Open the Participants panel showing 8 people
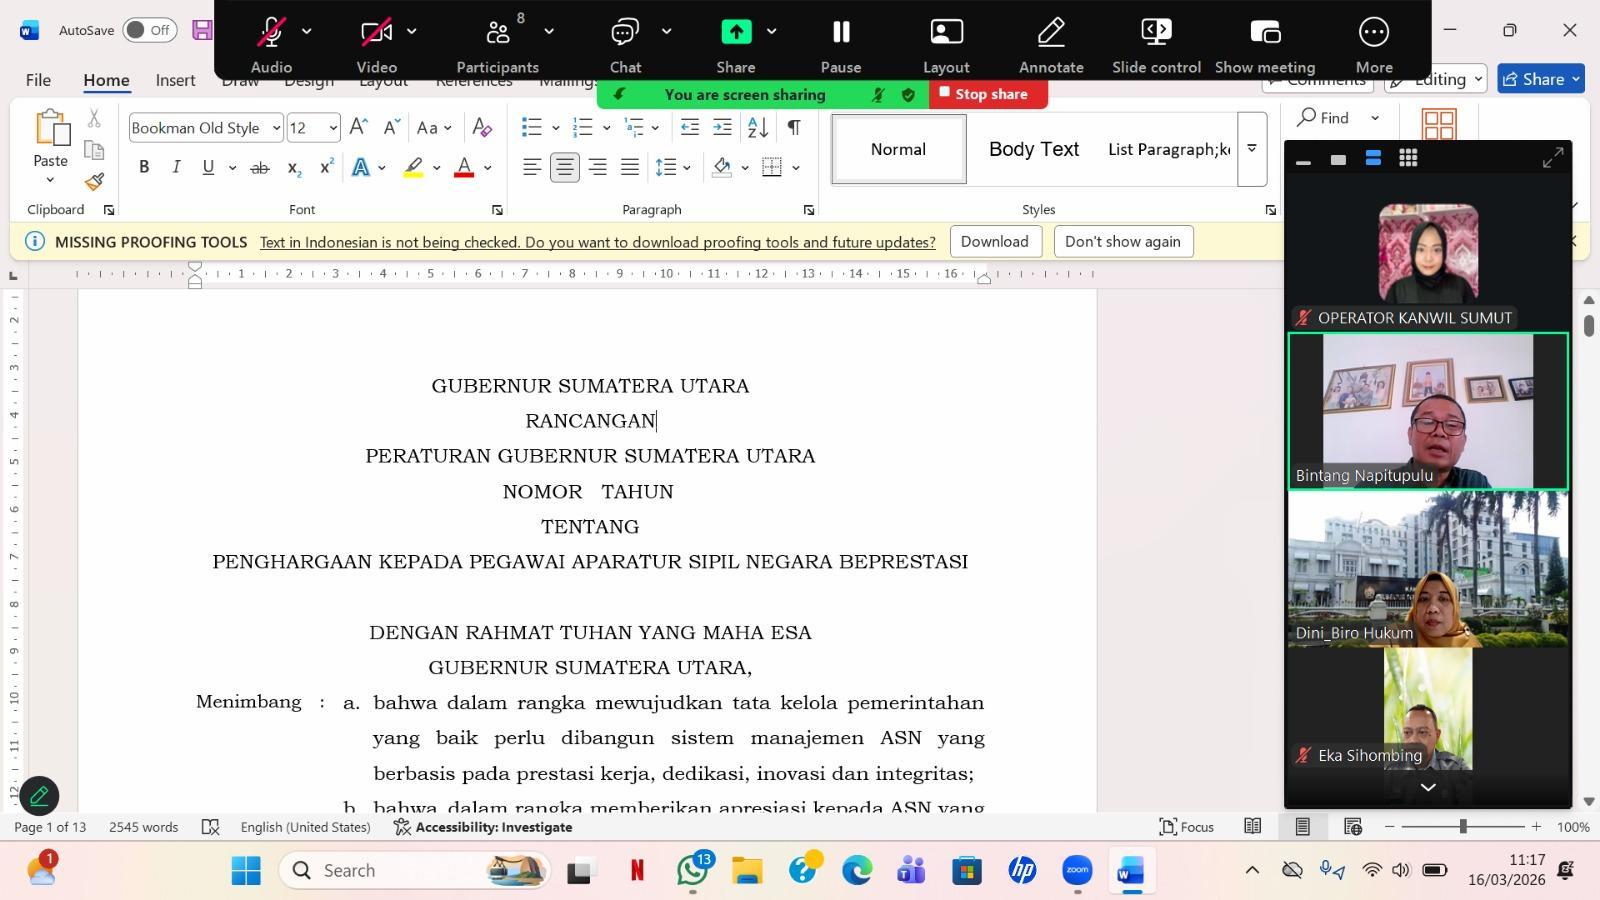The width and height of the screenshot is (1600, 900). click(x=497, y=40)
